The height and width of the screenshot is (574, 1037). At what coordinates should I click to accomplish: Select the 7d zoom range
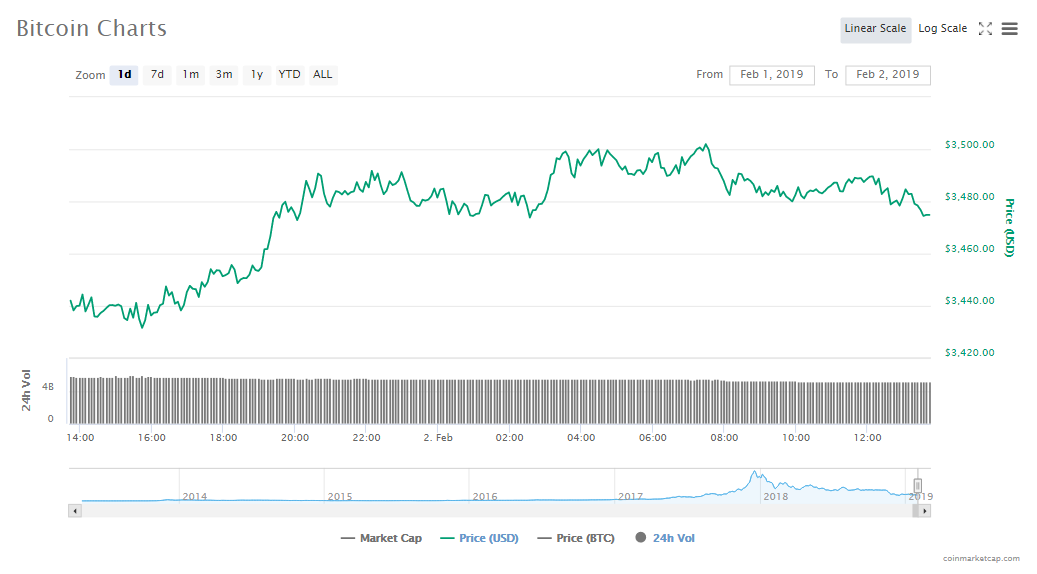point(157,75)
